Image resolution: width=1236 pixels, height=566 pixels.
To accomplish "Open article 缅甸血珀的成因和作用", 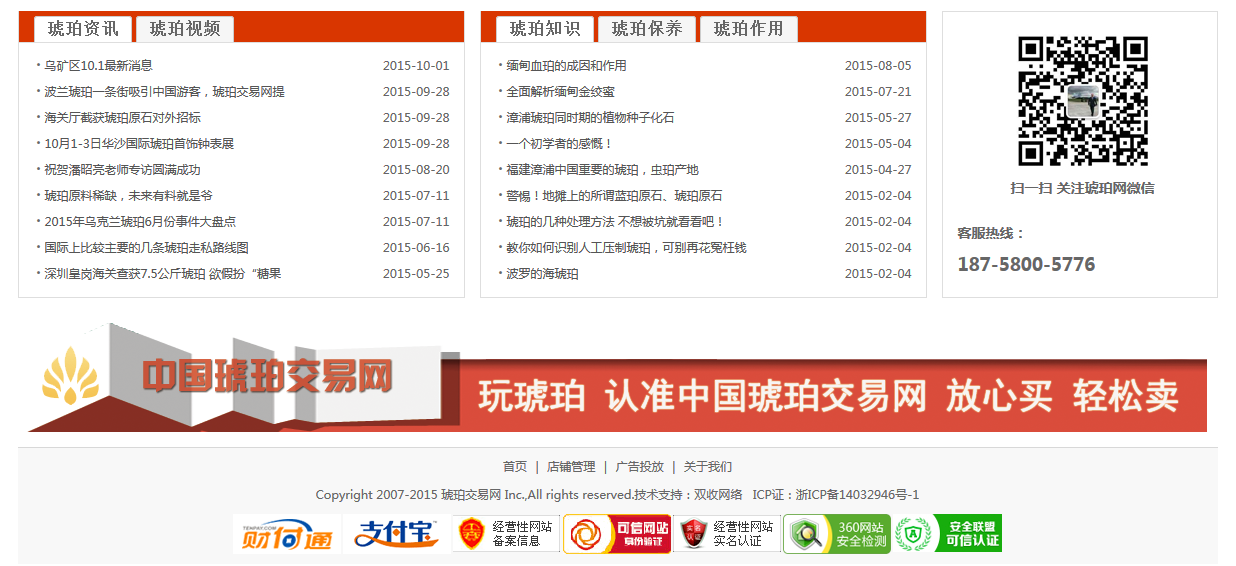I will pos(566,66).
